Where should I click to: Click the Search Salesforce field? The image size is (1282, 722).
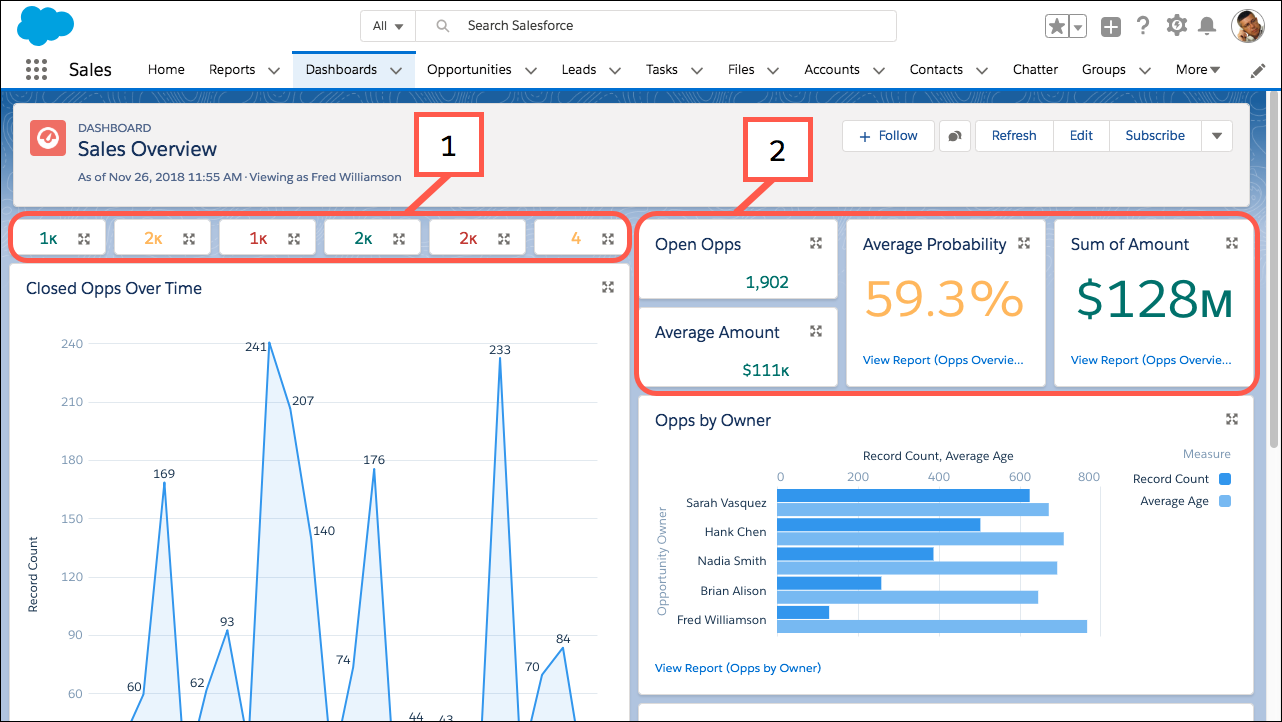(x=656, y=26)
